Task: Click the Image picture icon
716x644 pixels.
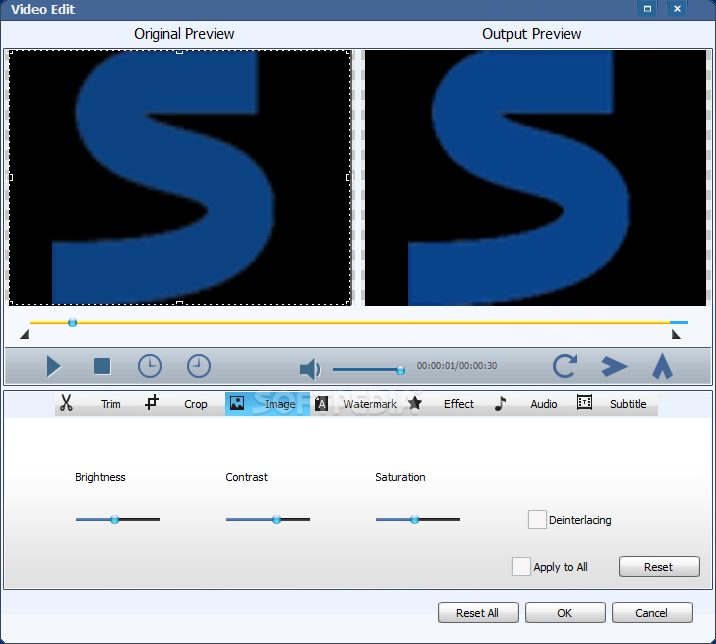Action: 237,403
